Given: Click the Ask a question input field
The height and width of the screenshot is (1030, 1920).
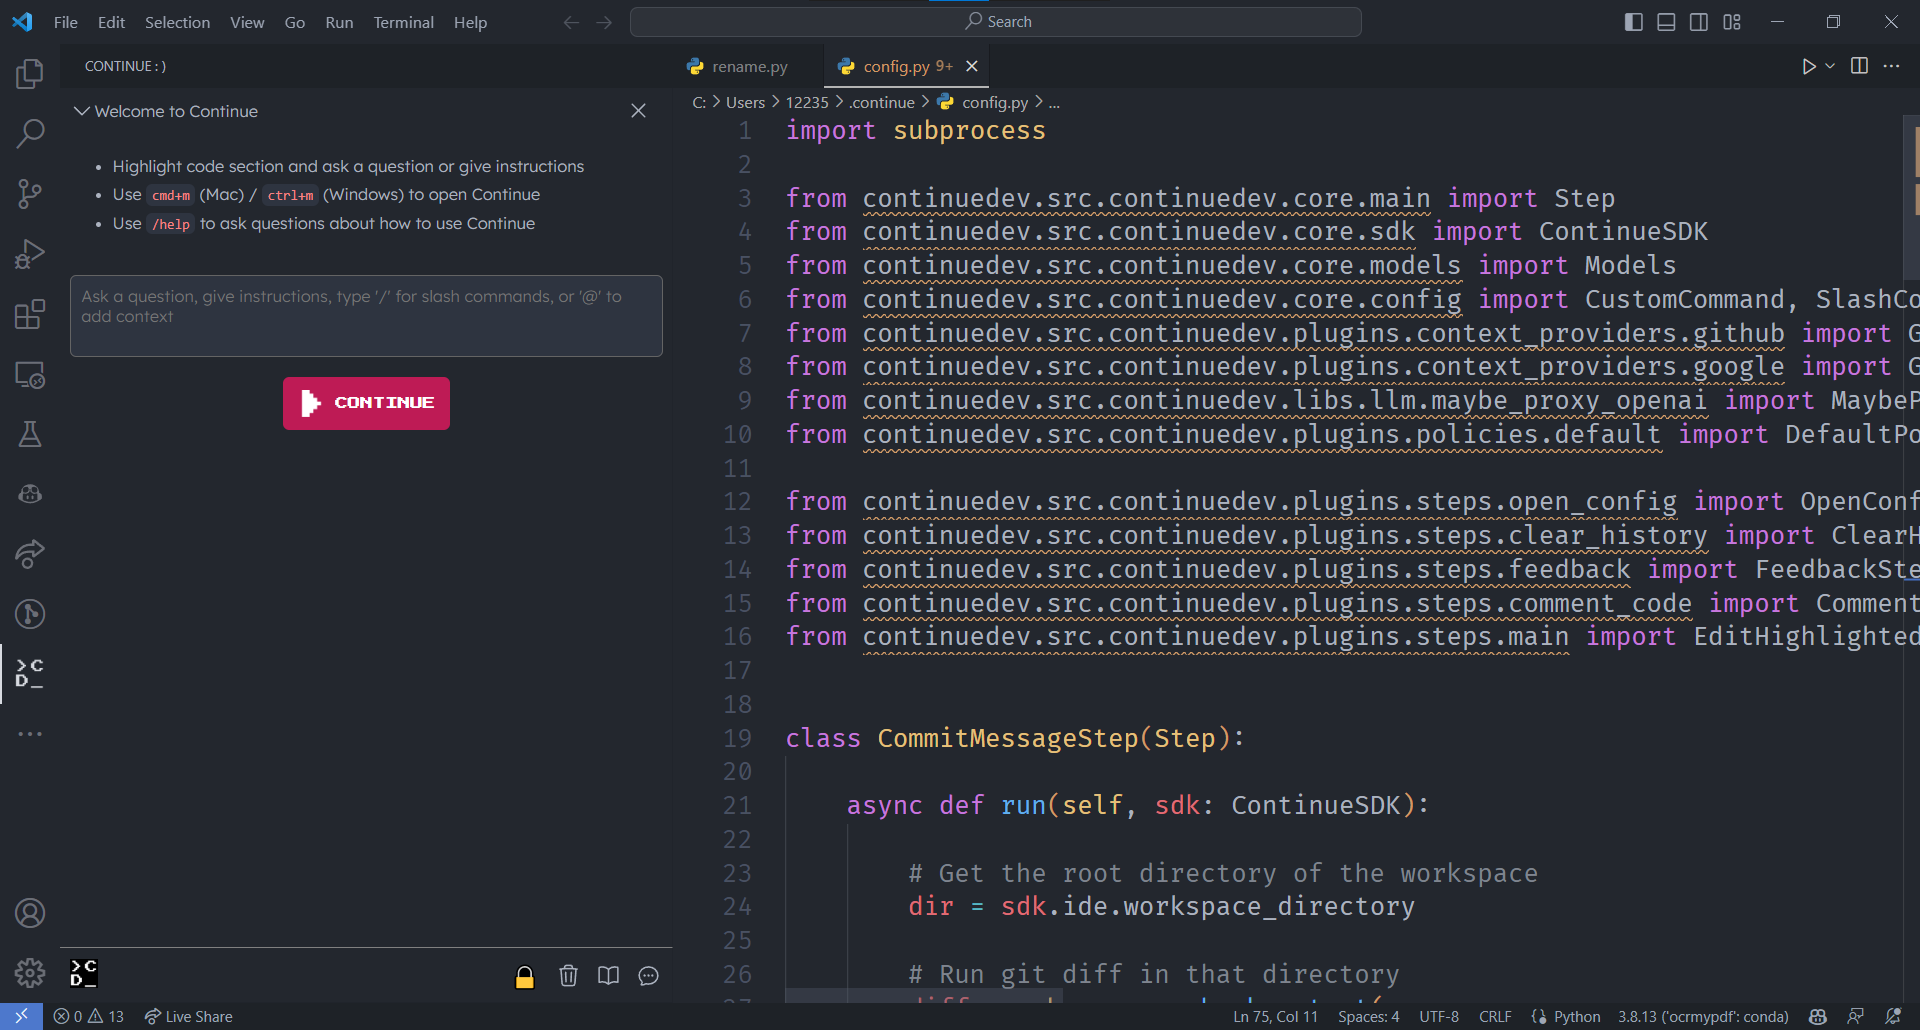Looking at the screenshot, I should pos(365,315).
